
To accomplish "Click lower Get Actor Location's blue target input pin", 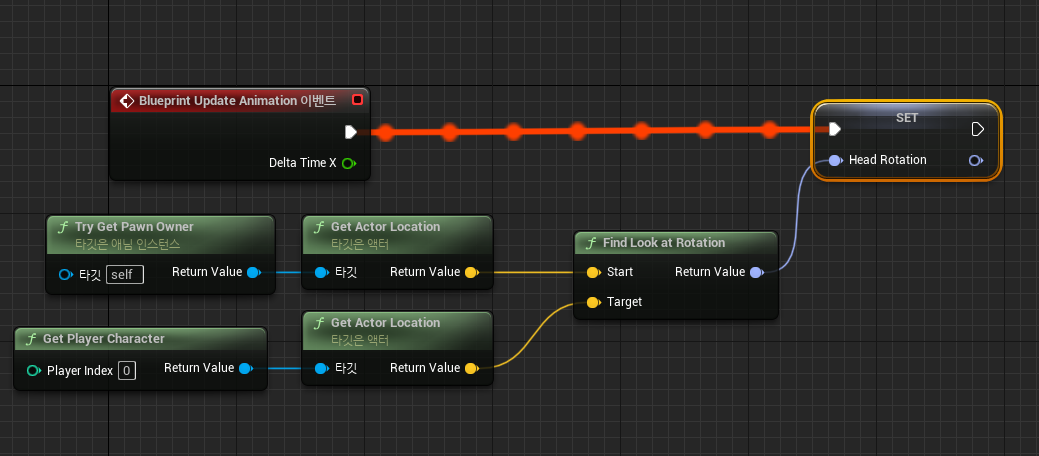I will [321, 369].
